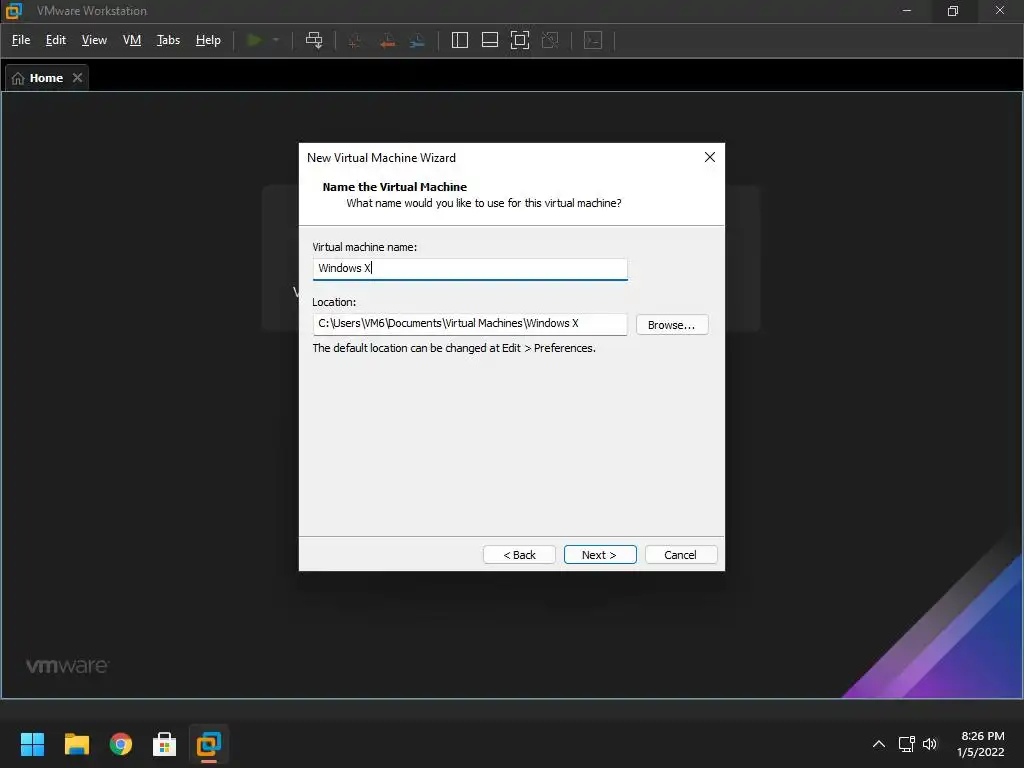This screenshot has width=1024, height=768.
Task: Click the < Back button
Action: pyautogui.click(x=519, y=554)
